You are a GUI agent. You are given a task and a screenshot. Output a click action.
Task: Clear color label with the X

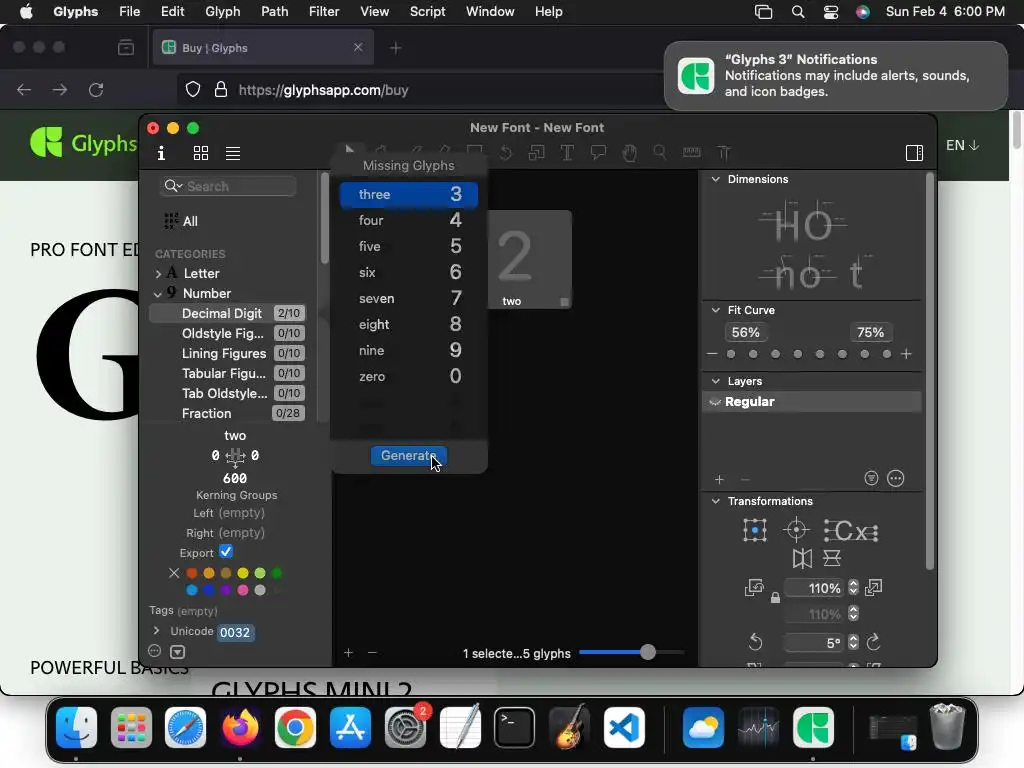(x=174, y=573)
